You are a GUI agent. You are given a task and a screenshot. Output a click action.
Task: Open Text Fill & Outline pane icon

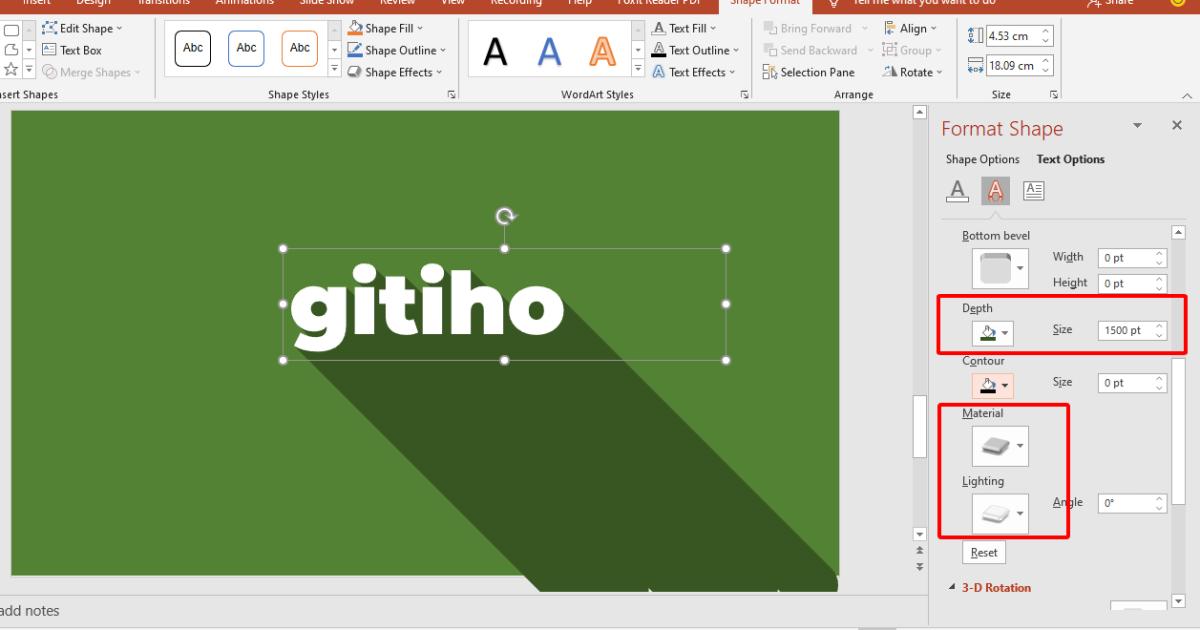[958, 190]
